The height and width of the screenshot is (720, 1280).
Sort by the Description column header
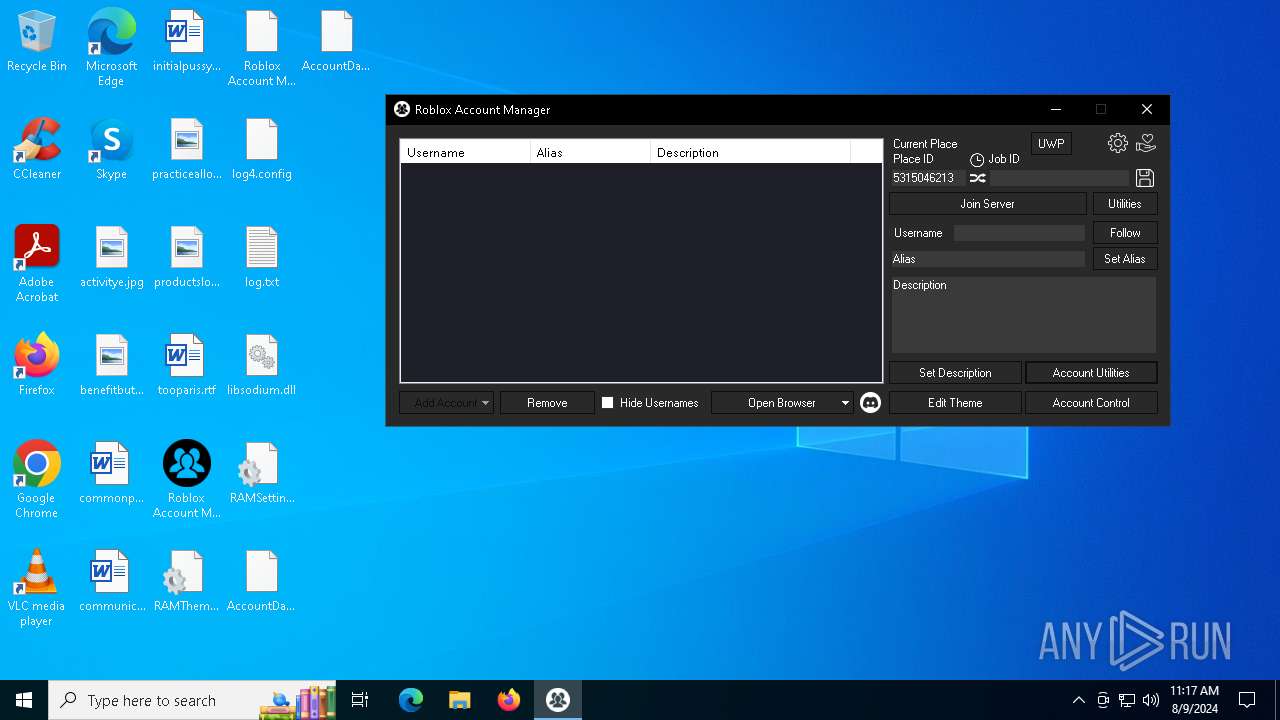pos(750,153)
